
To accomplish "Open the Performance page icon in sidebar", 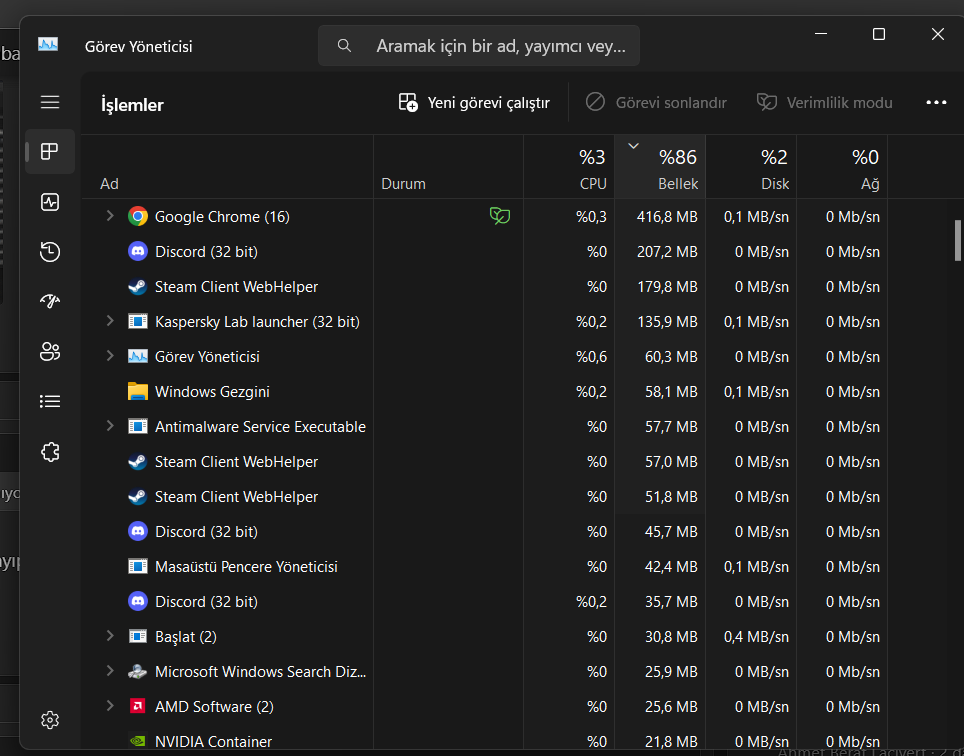I will [50, 202].
